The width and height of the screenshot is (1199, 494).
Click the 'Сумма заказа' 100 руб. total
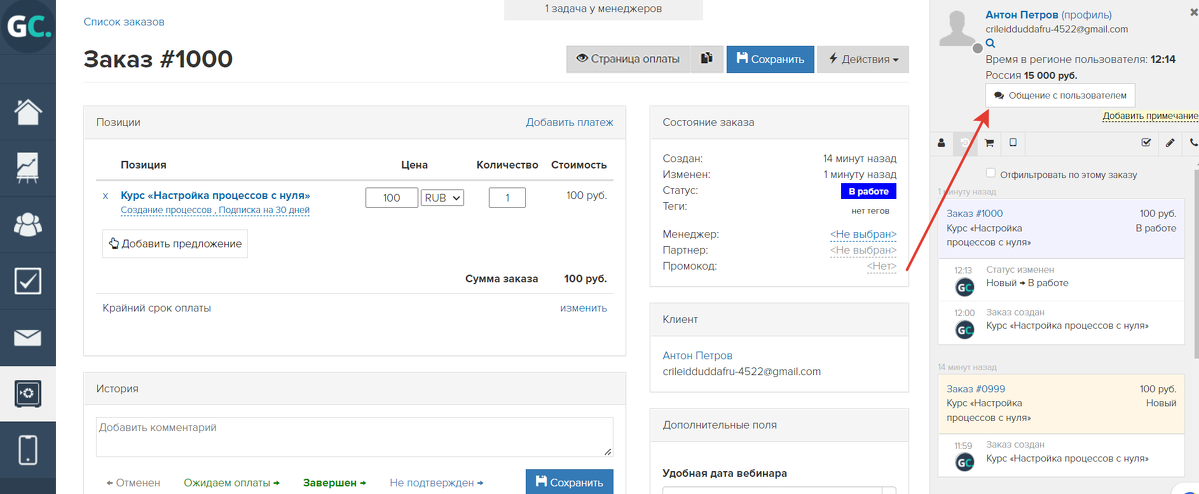(x=585, y=279)
